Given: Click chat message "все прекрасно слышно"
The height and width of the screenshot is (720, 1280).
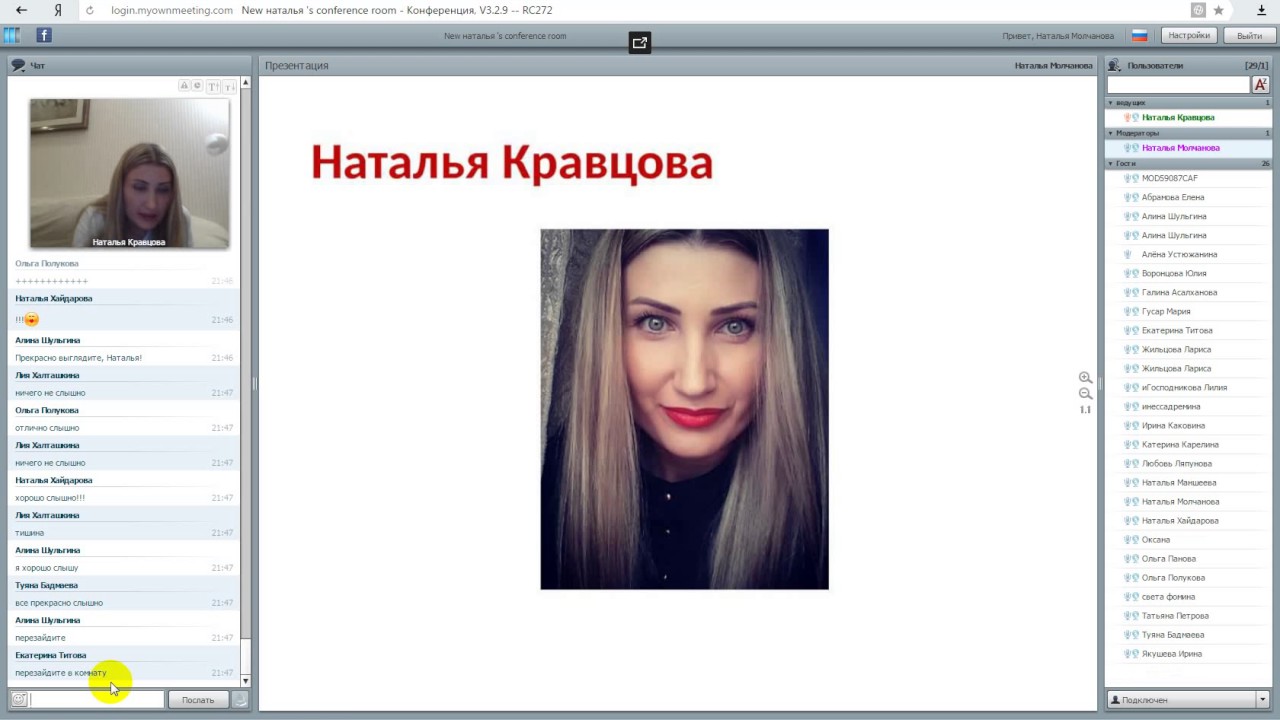Looking at the screenshot, I should point(59,603).
